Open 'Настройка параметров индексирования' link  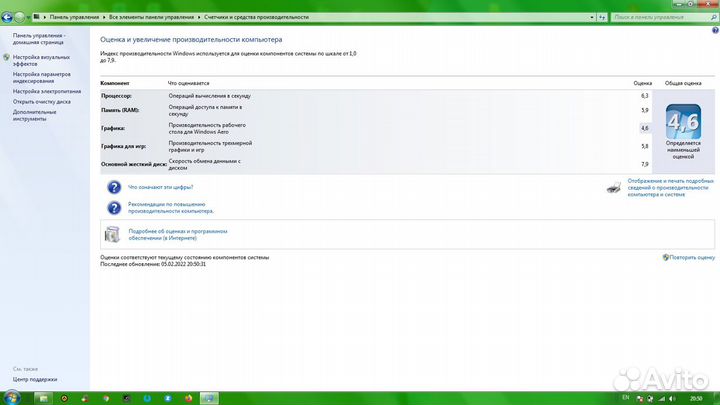click(42, 78)
